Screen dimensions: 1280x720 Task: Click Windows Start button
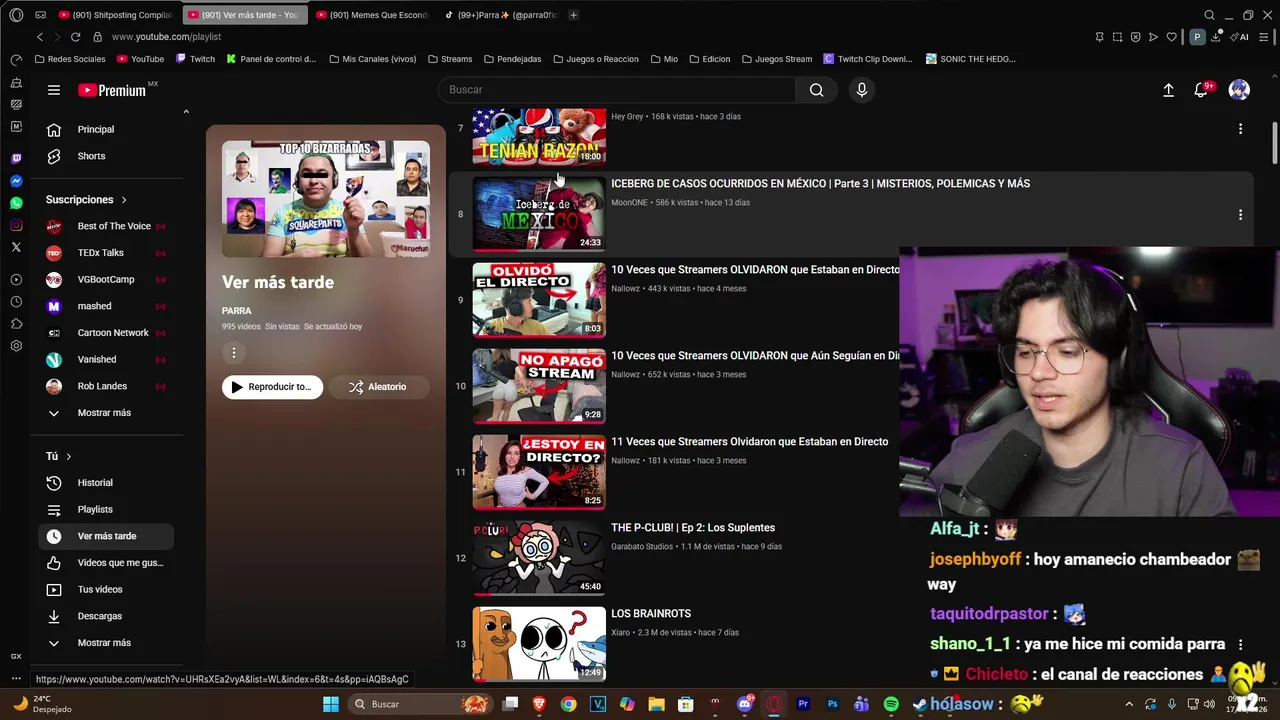pyautogui.click(x=331, y=704)
